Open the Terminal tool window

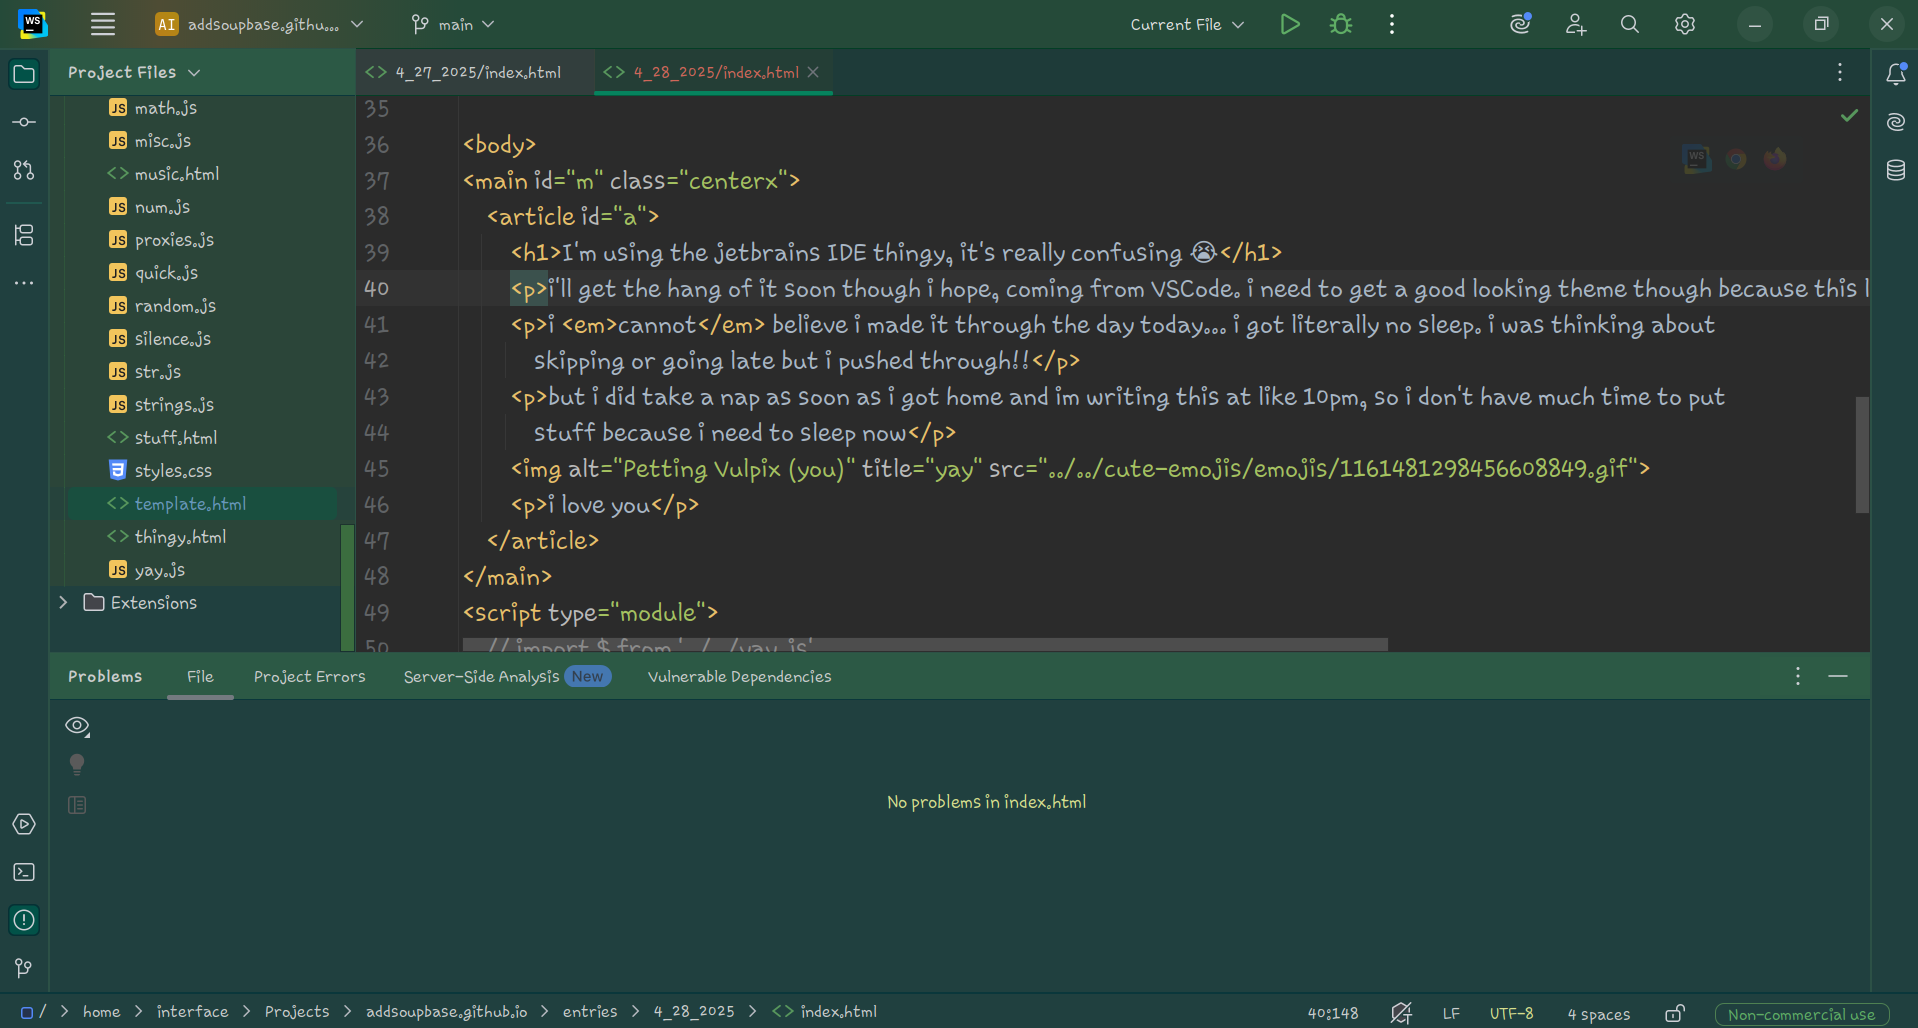(24, 872)
